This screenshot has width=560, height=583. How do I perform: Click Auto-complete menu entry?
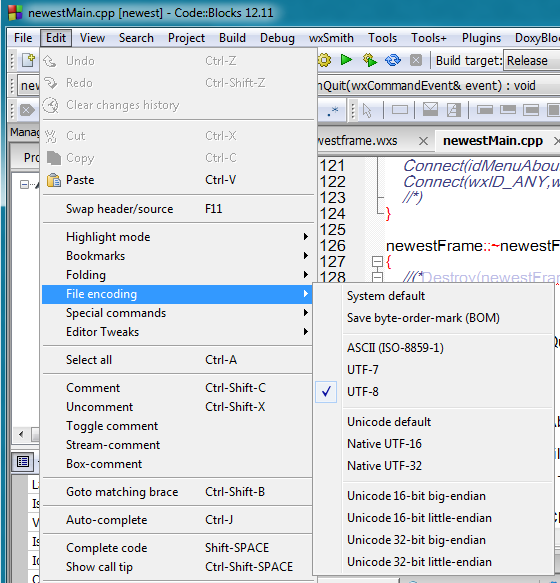(x=177, y=520)
